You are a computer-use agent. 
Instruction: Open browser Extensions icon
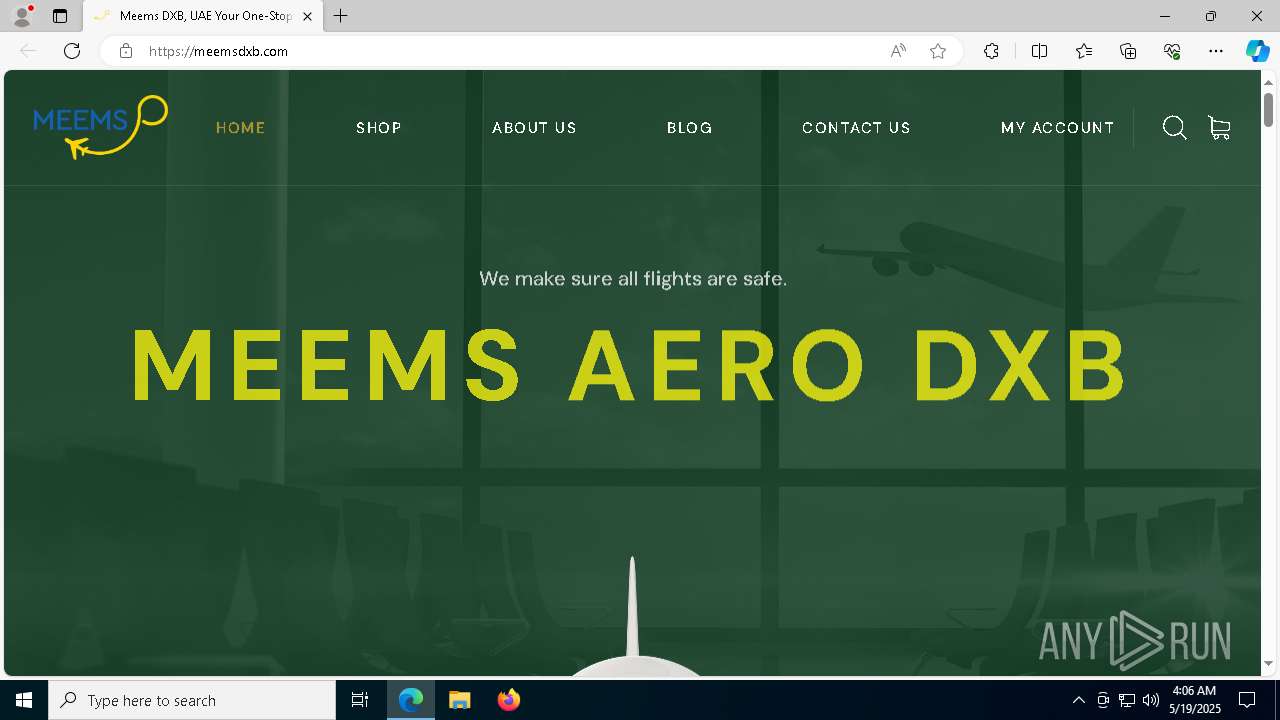991,51
